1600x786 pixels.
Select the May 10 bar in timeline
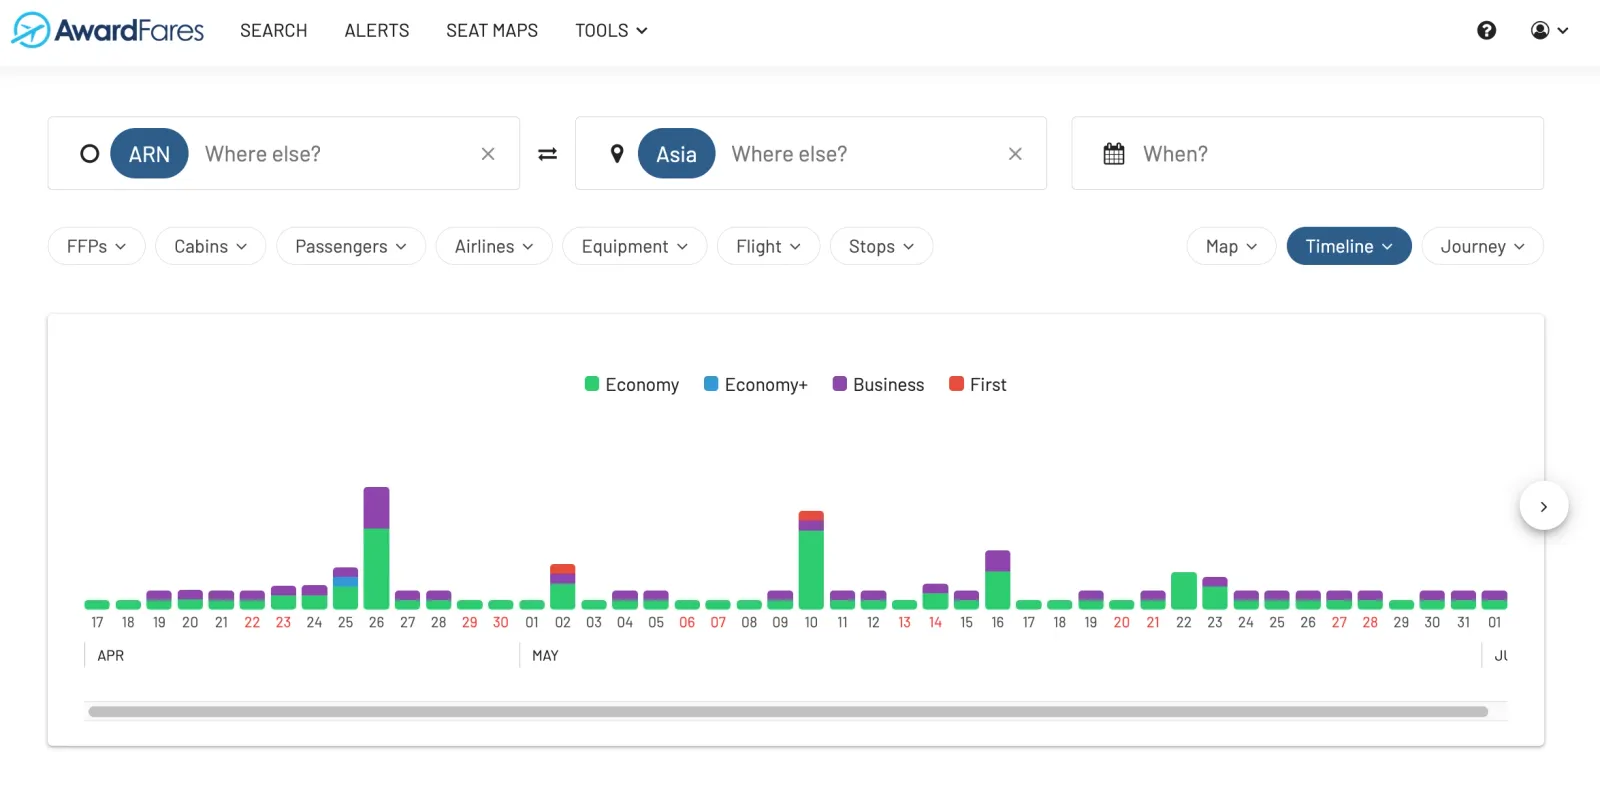click(811, 560)
